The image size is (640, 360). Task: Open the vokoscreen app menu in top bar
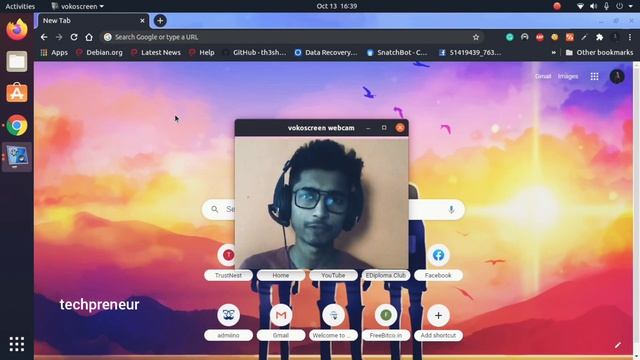click(x=78, y=6)
